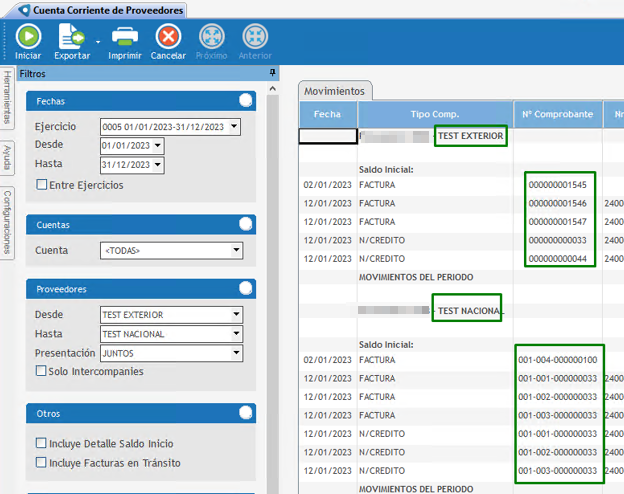This screenshot has width=624, height=494.
Task: Enable Entre Ejercicios checkbox
Action: [x=41, y=185]
